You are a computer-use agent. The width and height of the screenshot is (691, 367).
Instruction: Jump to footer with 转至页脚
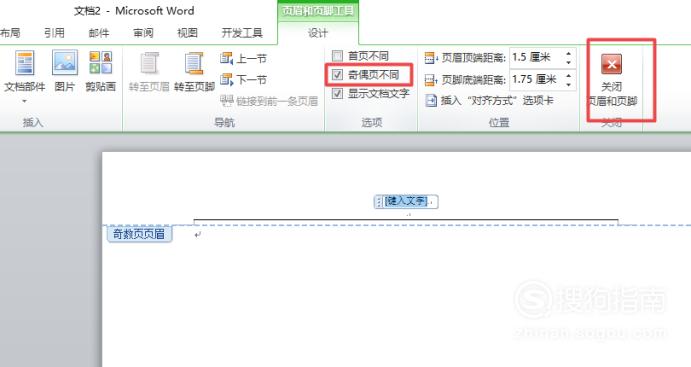pyautogui.click(x=194, y=72)
